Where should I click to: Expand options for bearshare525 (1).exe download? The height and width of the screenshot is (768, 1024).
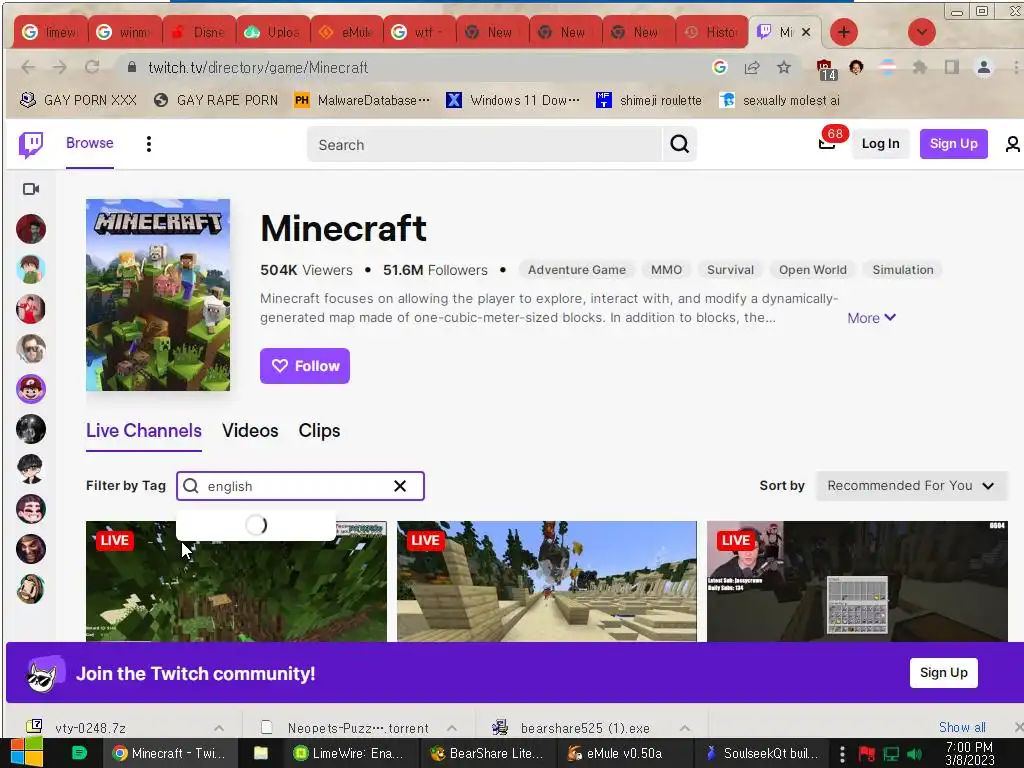(x=684, y=728)
